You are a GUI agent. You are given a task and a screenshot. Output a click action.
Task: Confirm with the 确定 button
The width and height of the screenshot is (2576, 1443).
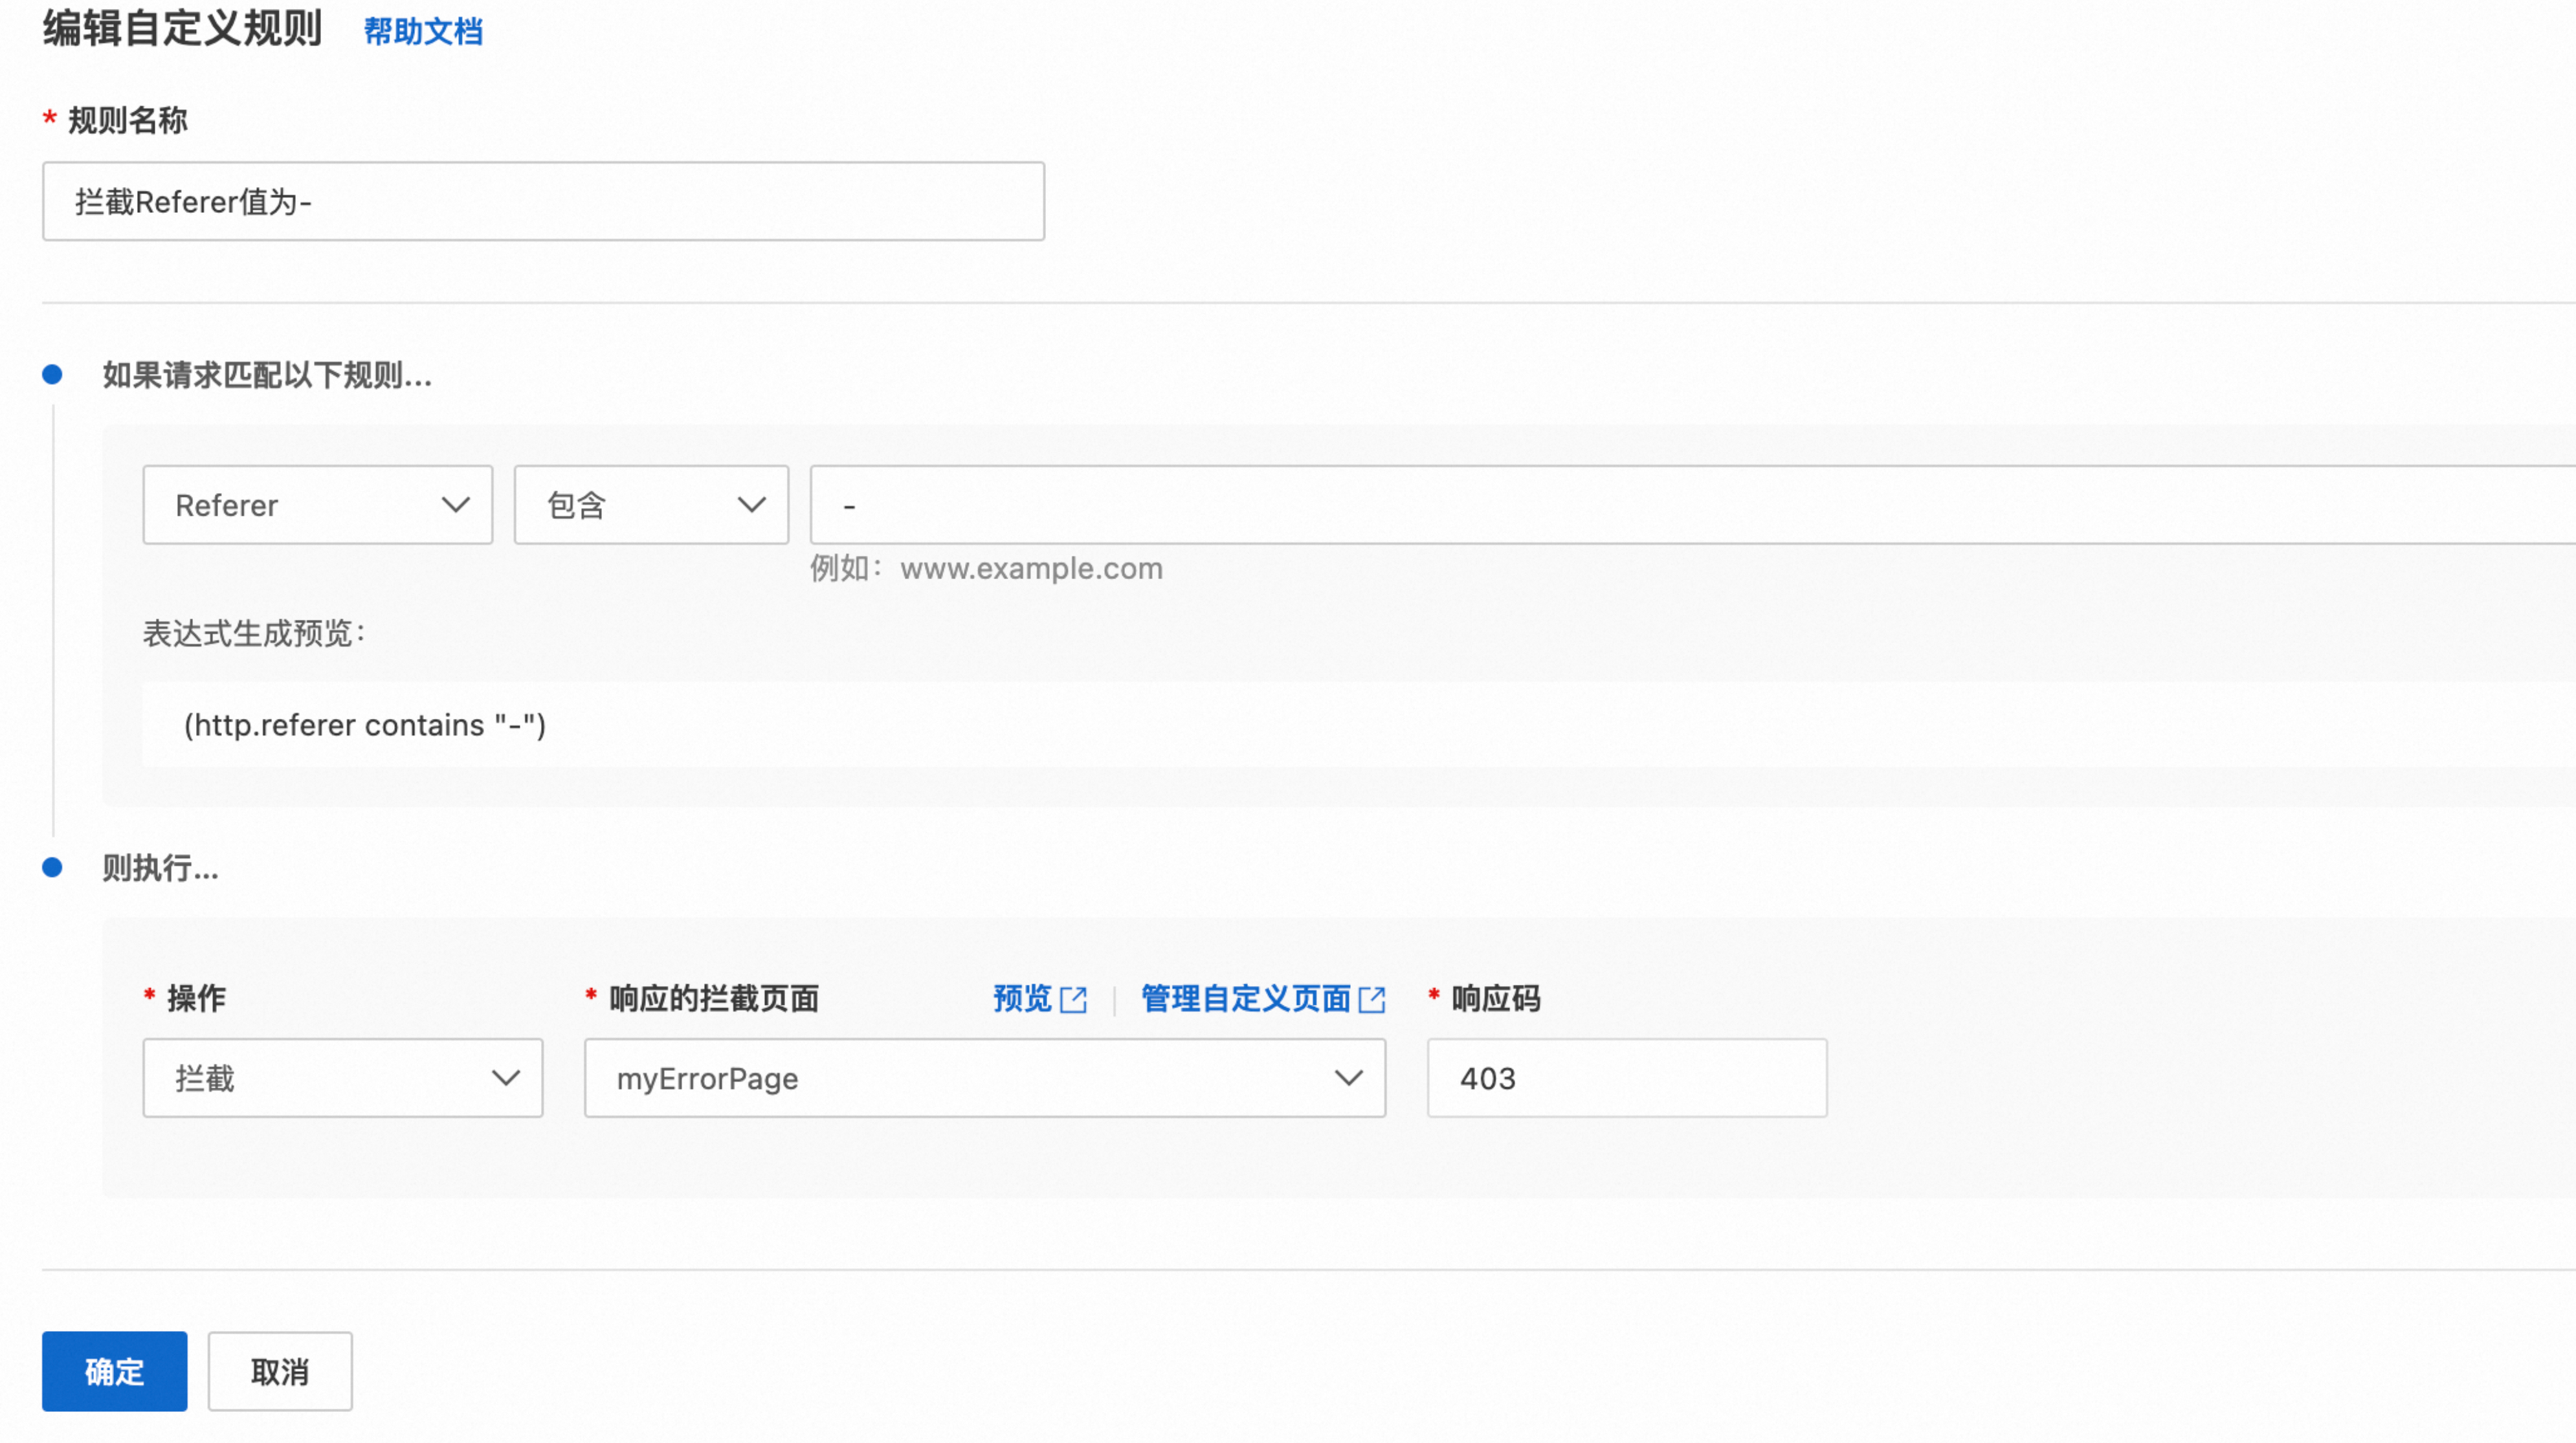tap(115, 1372)
